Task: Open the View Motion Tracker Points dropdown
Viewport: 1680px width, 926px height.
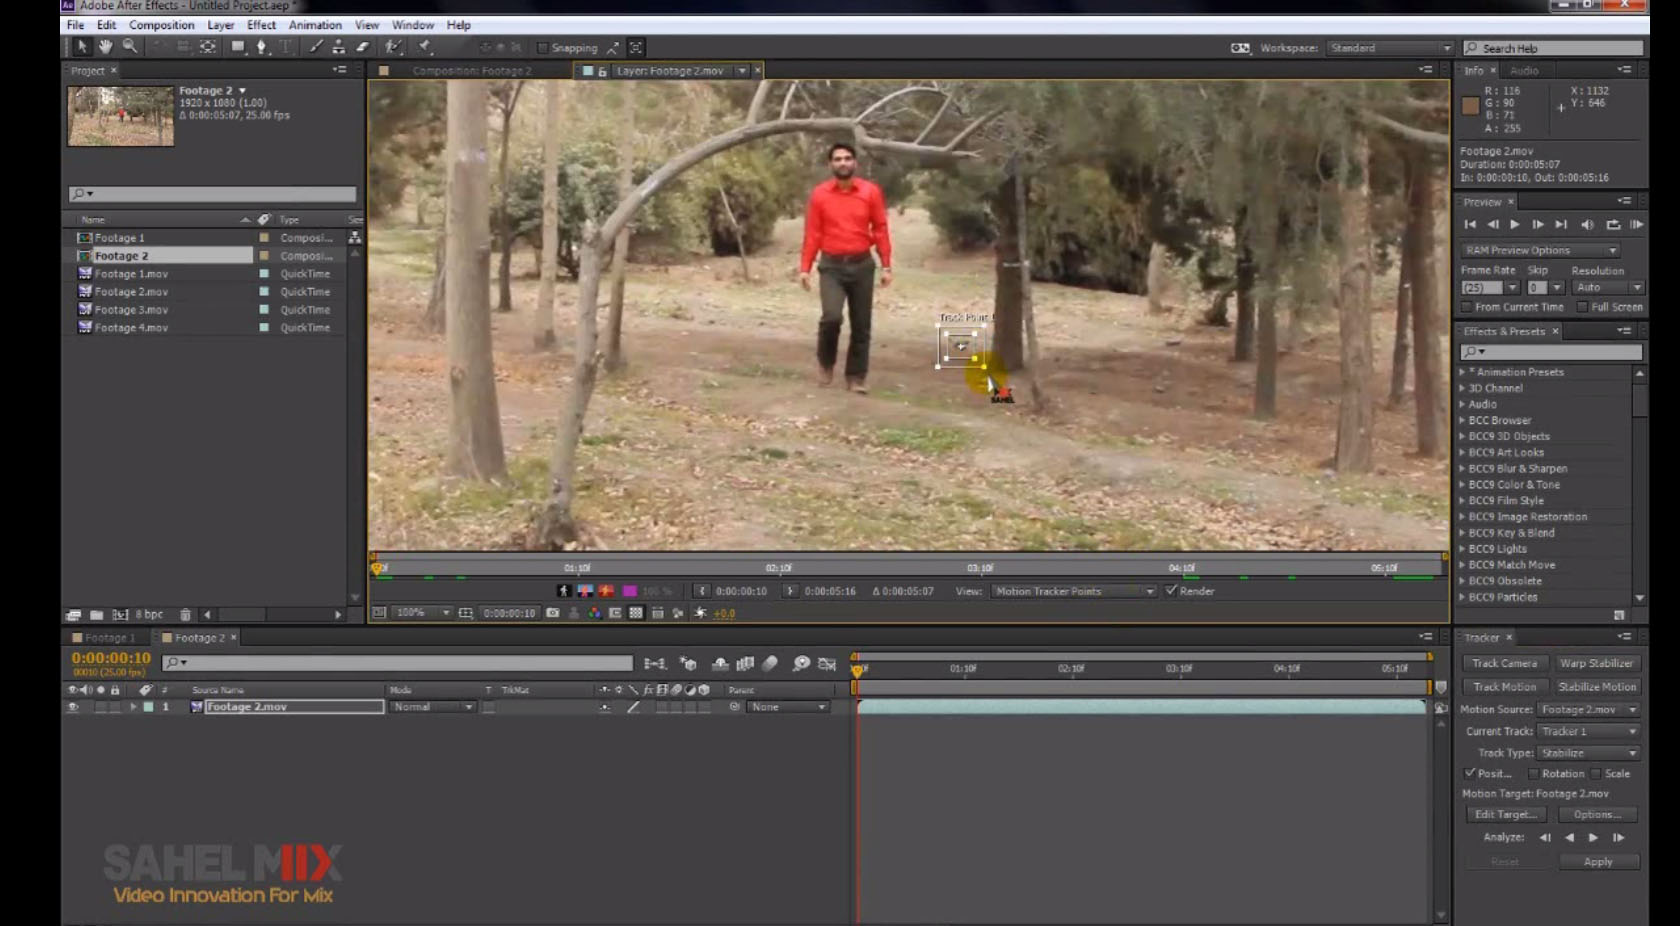Action: pyautogui.click(x=1074, y=591)
